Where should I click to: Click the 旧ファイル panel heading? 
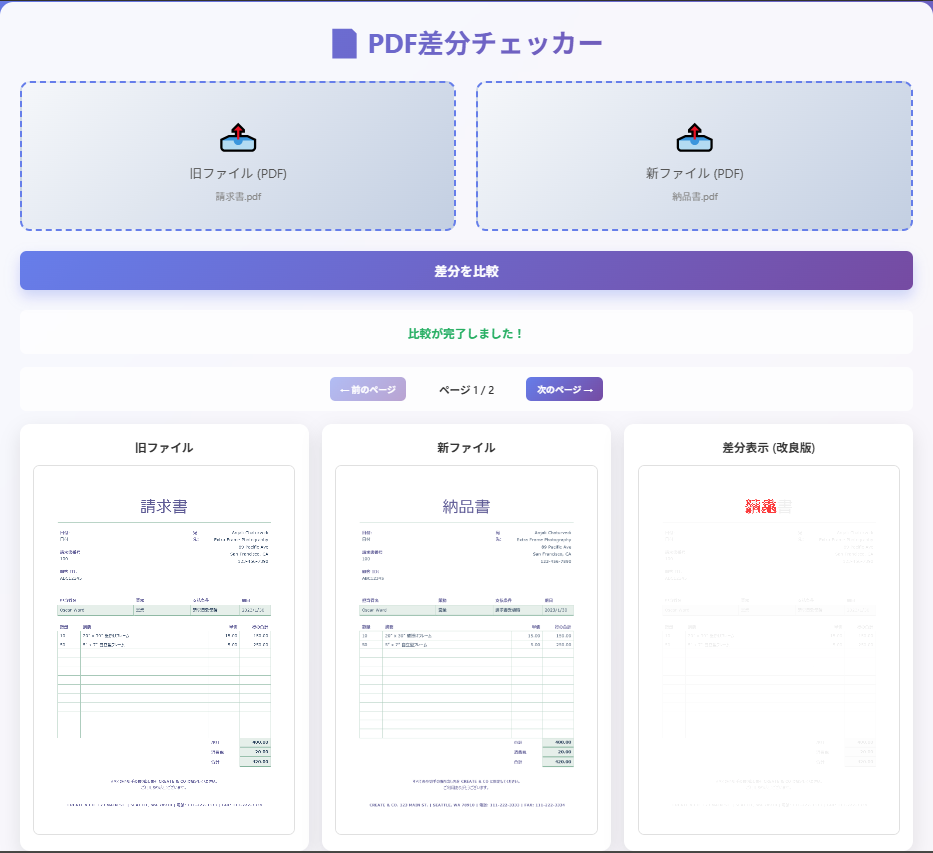pos(164,447)
